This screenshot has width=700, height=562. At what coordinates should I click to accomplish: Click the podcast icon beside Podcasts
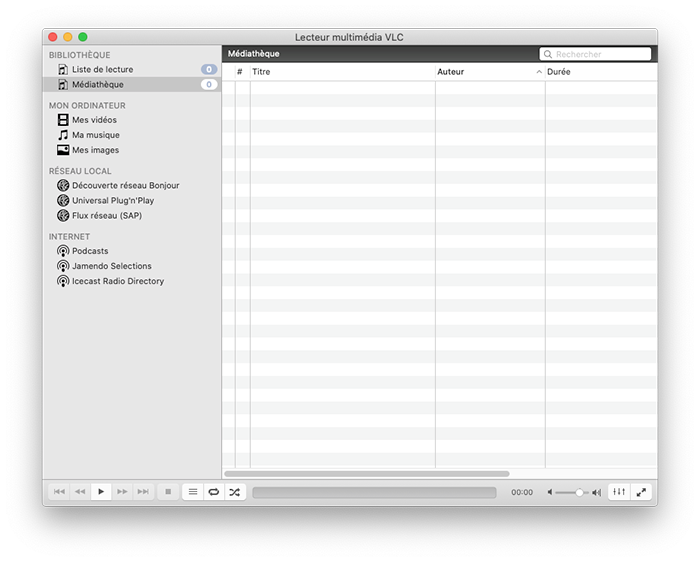63,251
